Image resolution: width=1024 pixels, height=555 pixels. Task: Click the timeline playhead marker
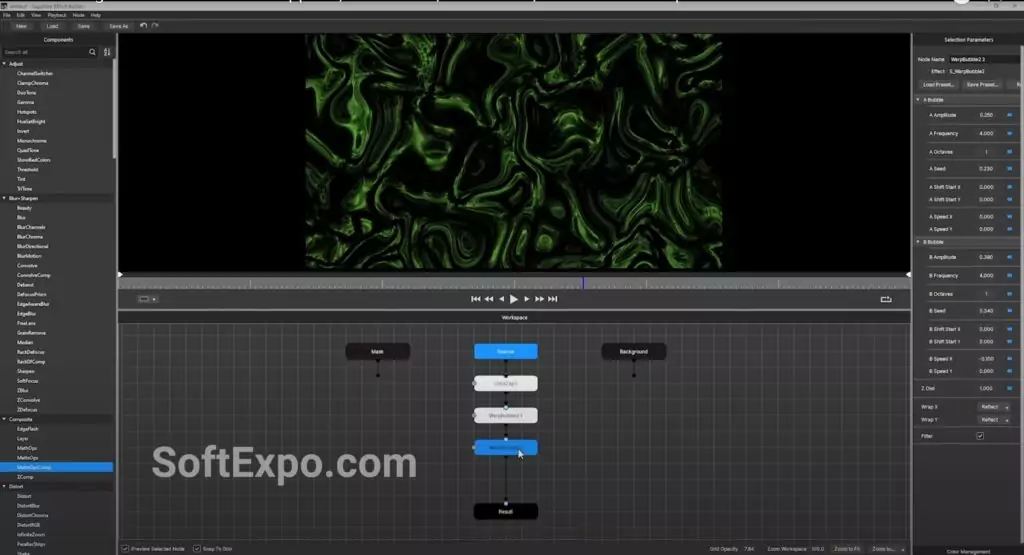[583, 283]
